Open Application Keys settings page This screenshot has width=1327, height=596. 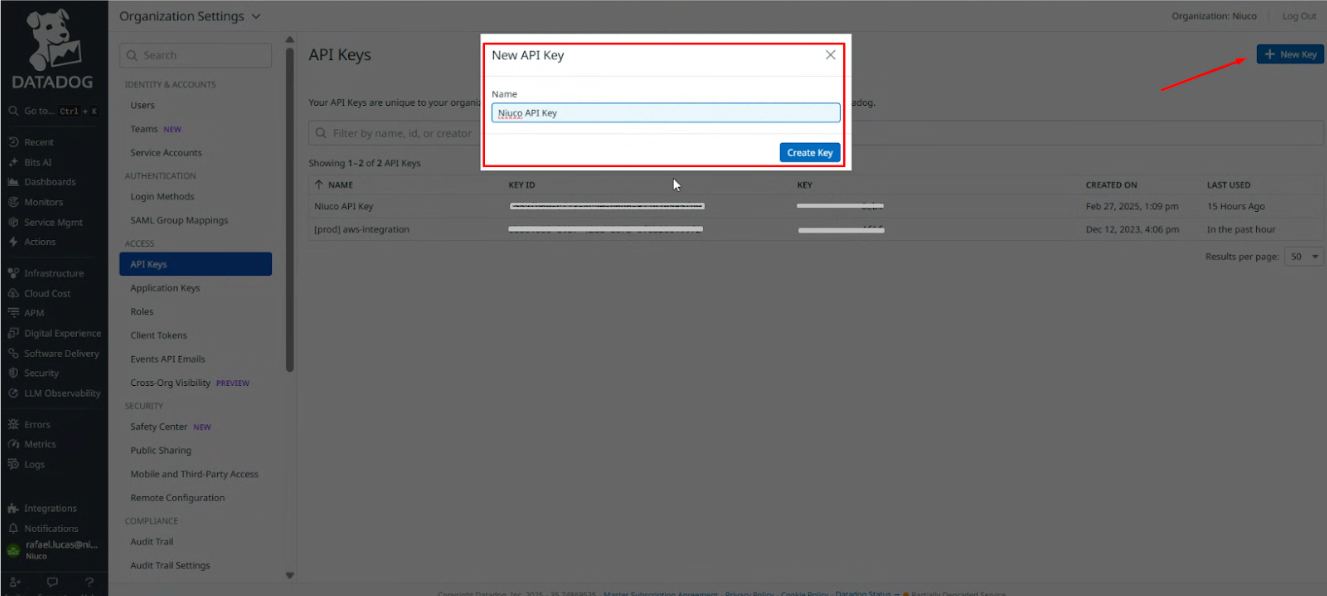165,288
